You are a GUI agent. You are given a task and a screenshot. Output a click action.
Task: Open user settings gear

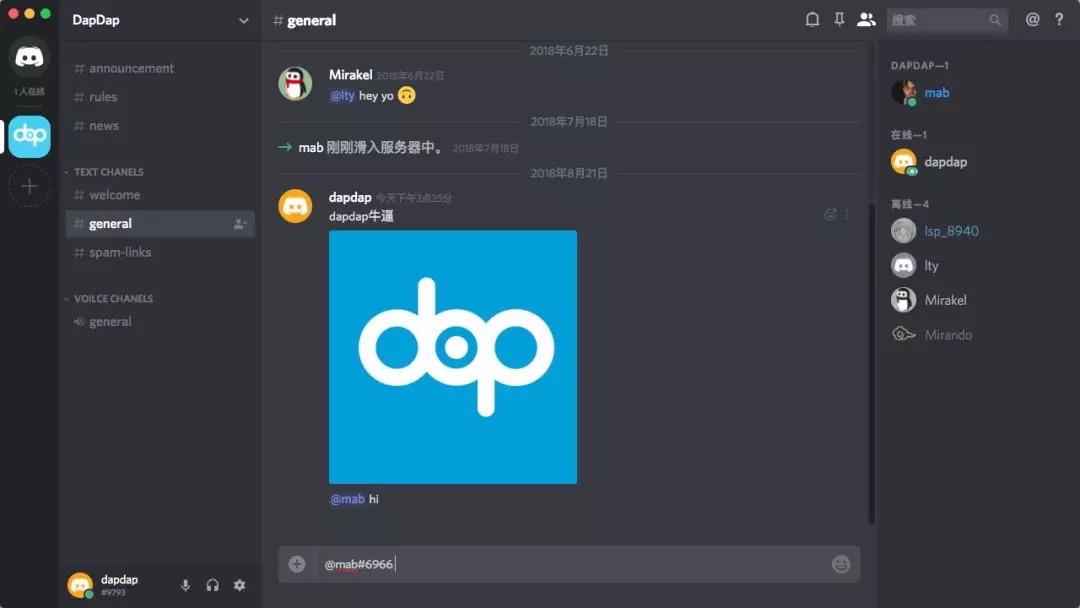[x=239, y=585]
